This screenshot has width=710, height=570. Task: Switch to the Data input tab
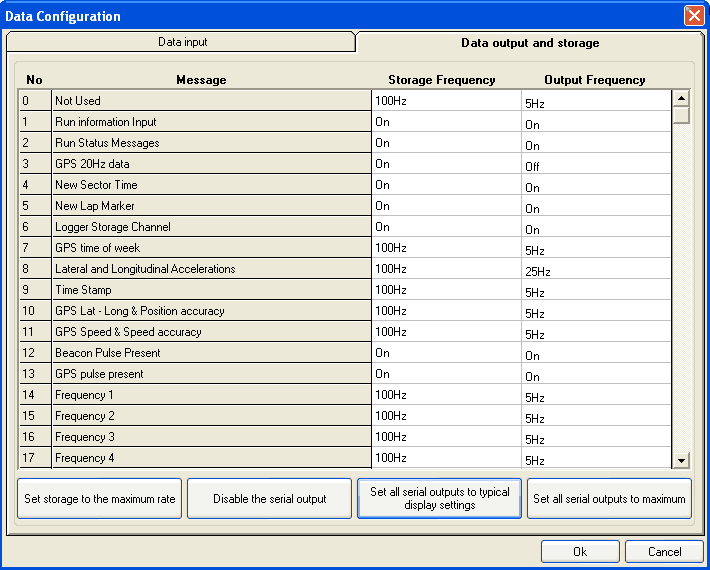click(182, 43)
